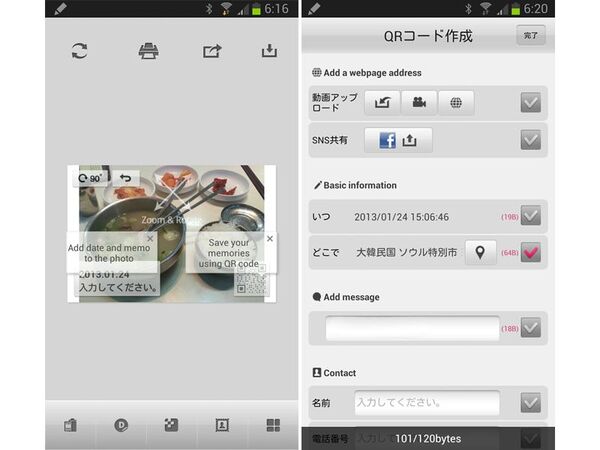Viewport: 600px width, 450px height.
Task: Open the date stamp icon in bottom bar
Action: click(121, 425)
